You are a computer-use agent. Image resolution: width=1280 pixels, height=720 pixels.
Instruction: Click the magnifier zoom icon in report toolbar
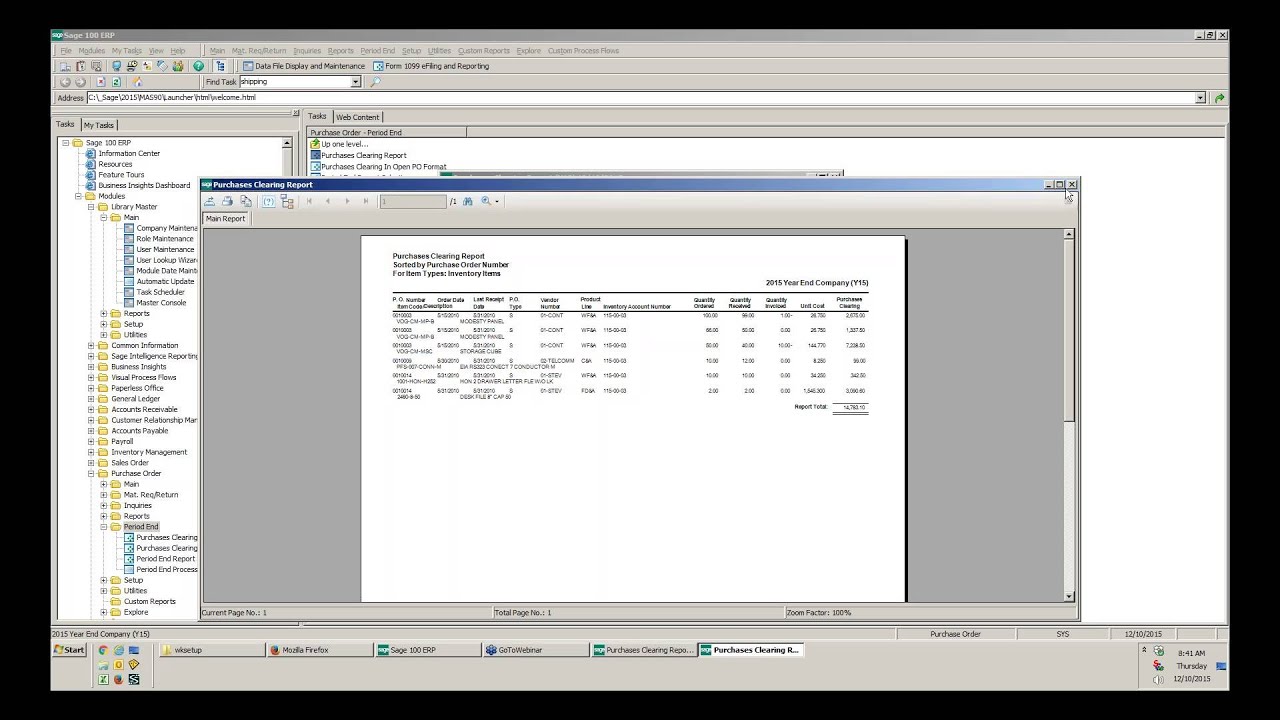click(x=485, y=201)
